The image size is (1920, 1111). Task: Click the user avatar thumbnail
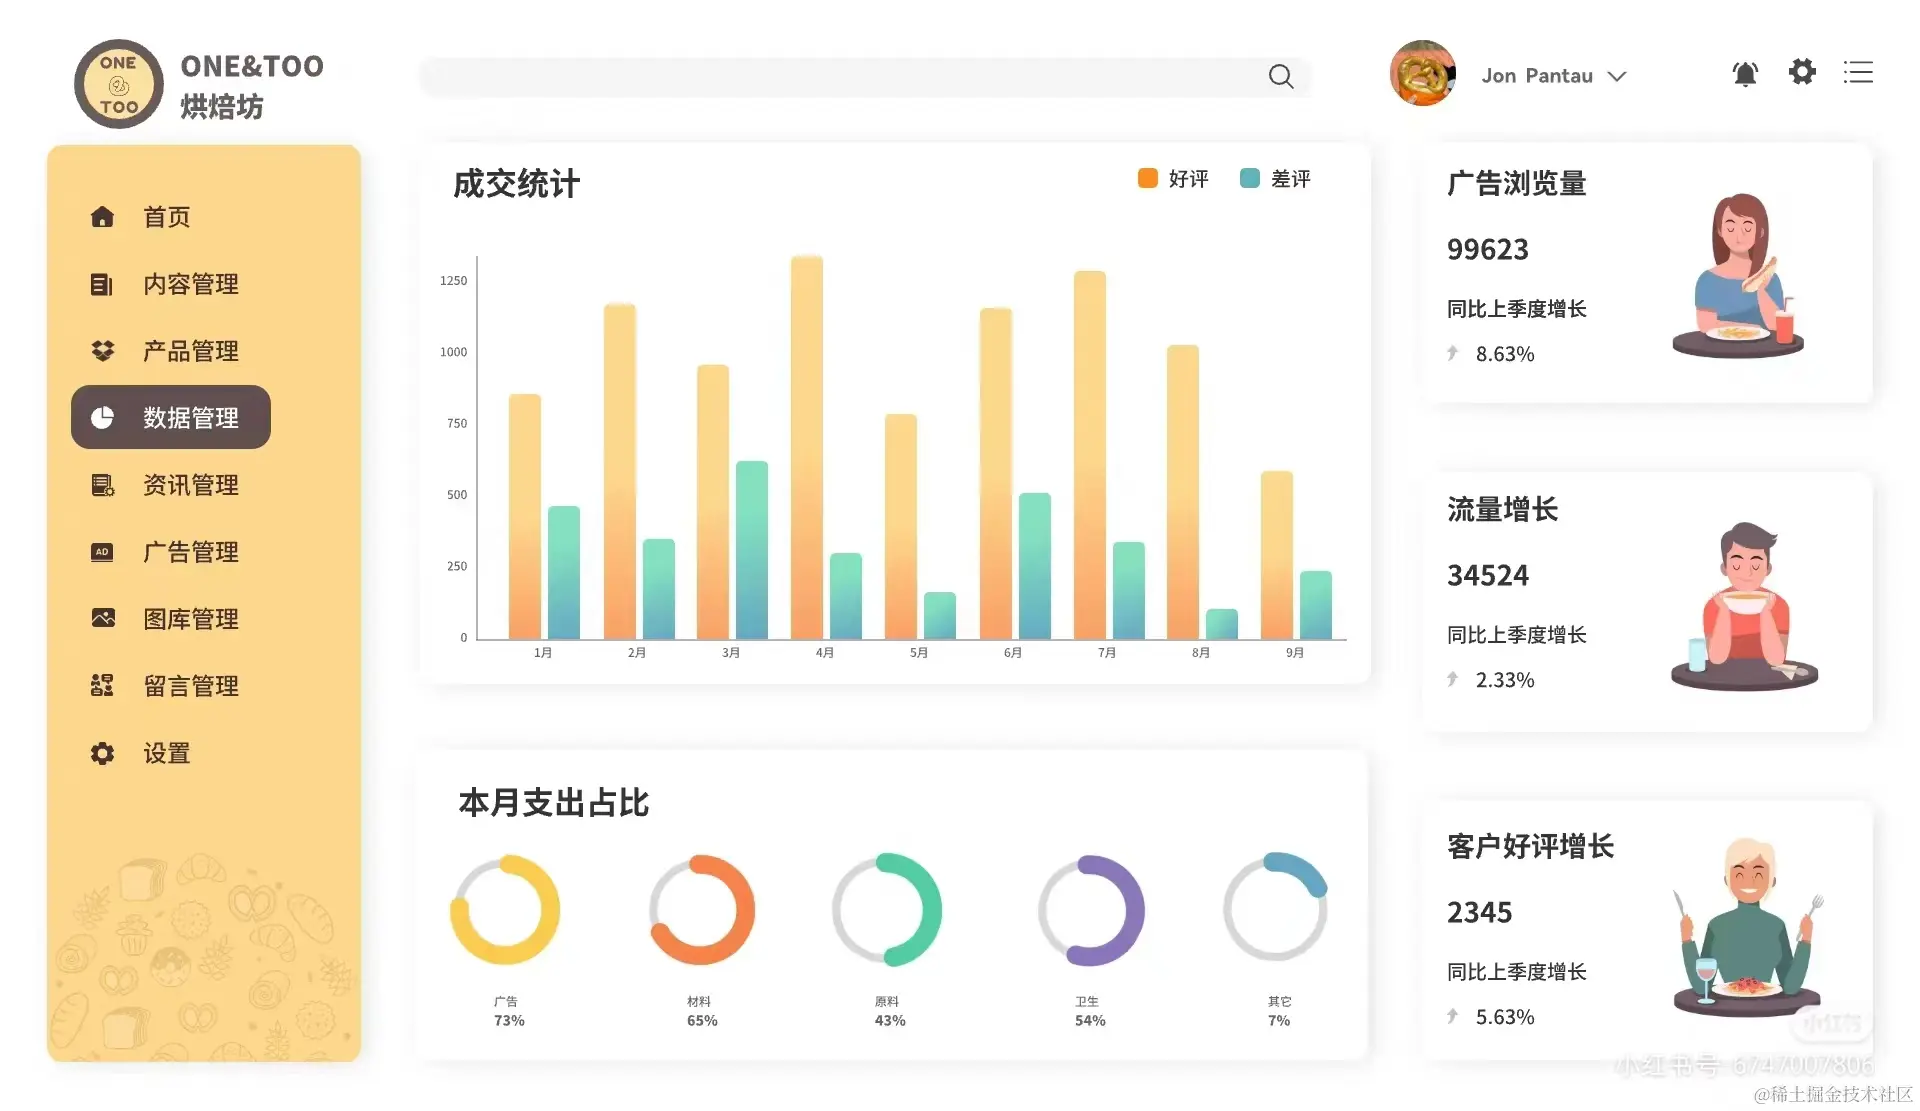point(1422,73)
